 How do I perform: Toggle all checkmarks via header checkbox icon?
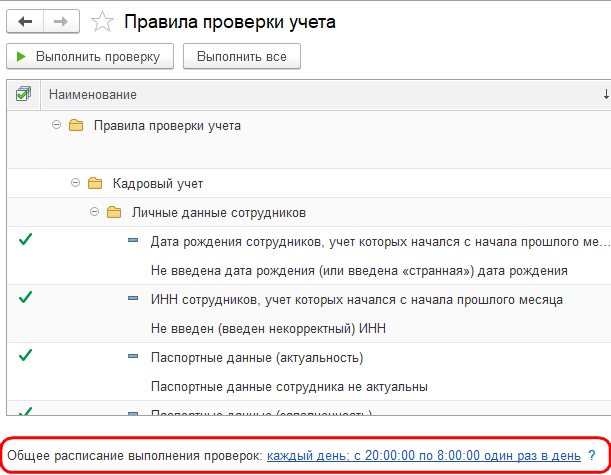coord(23,94)
